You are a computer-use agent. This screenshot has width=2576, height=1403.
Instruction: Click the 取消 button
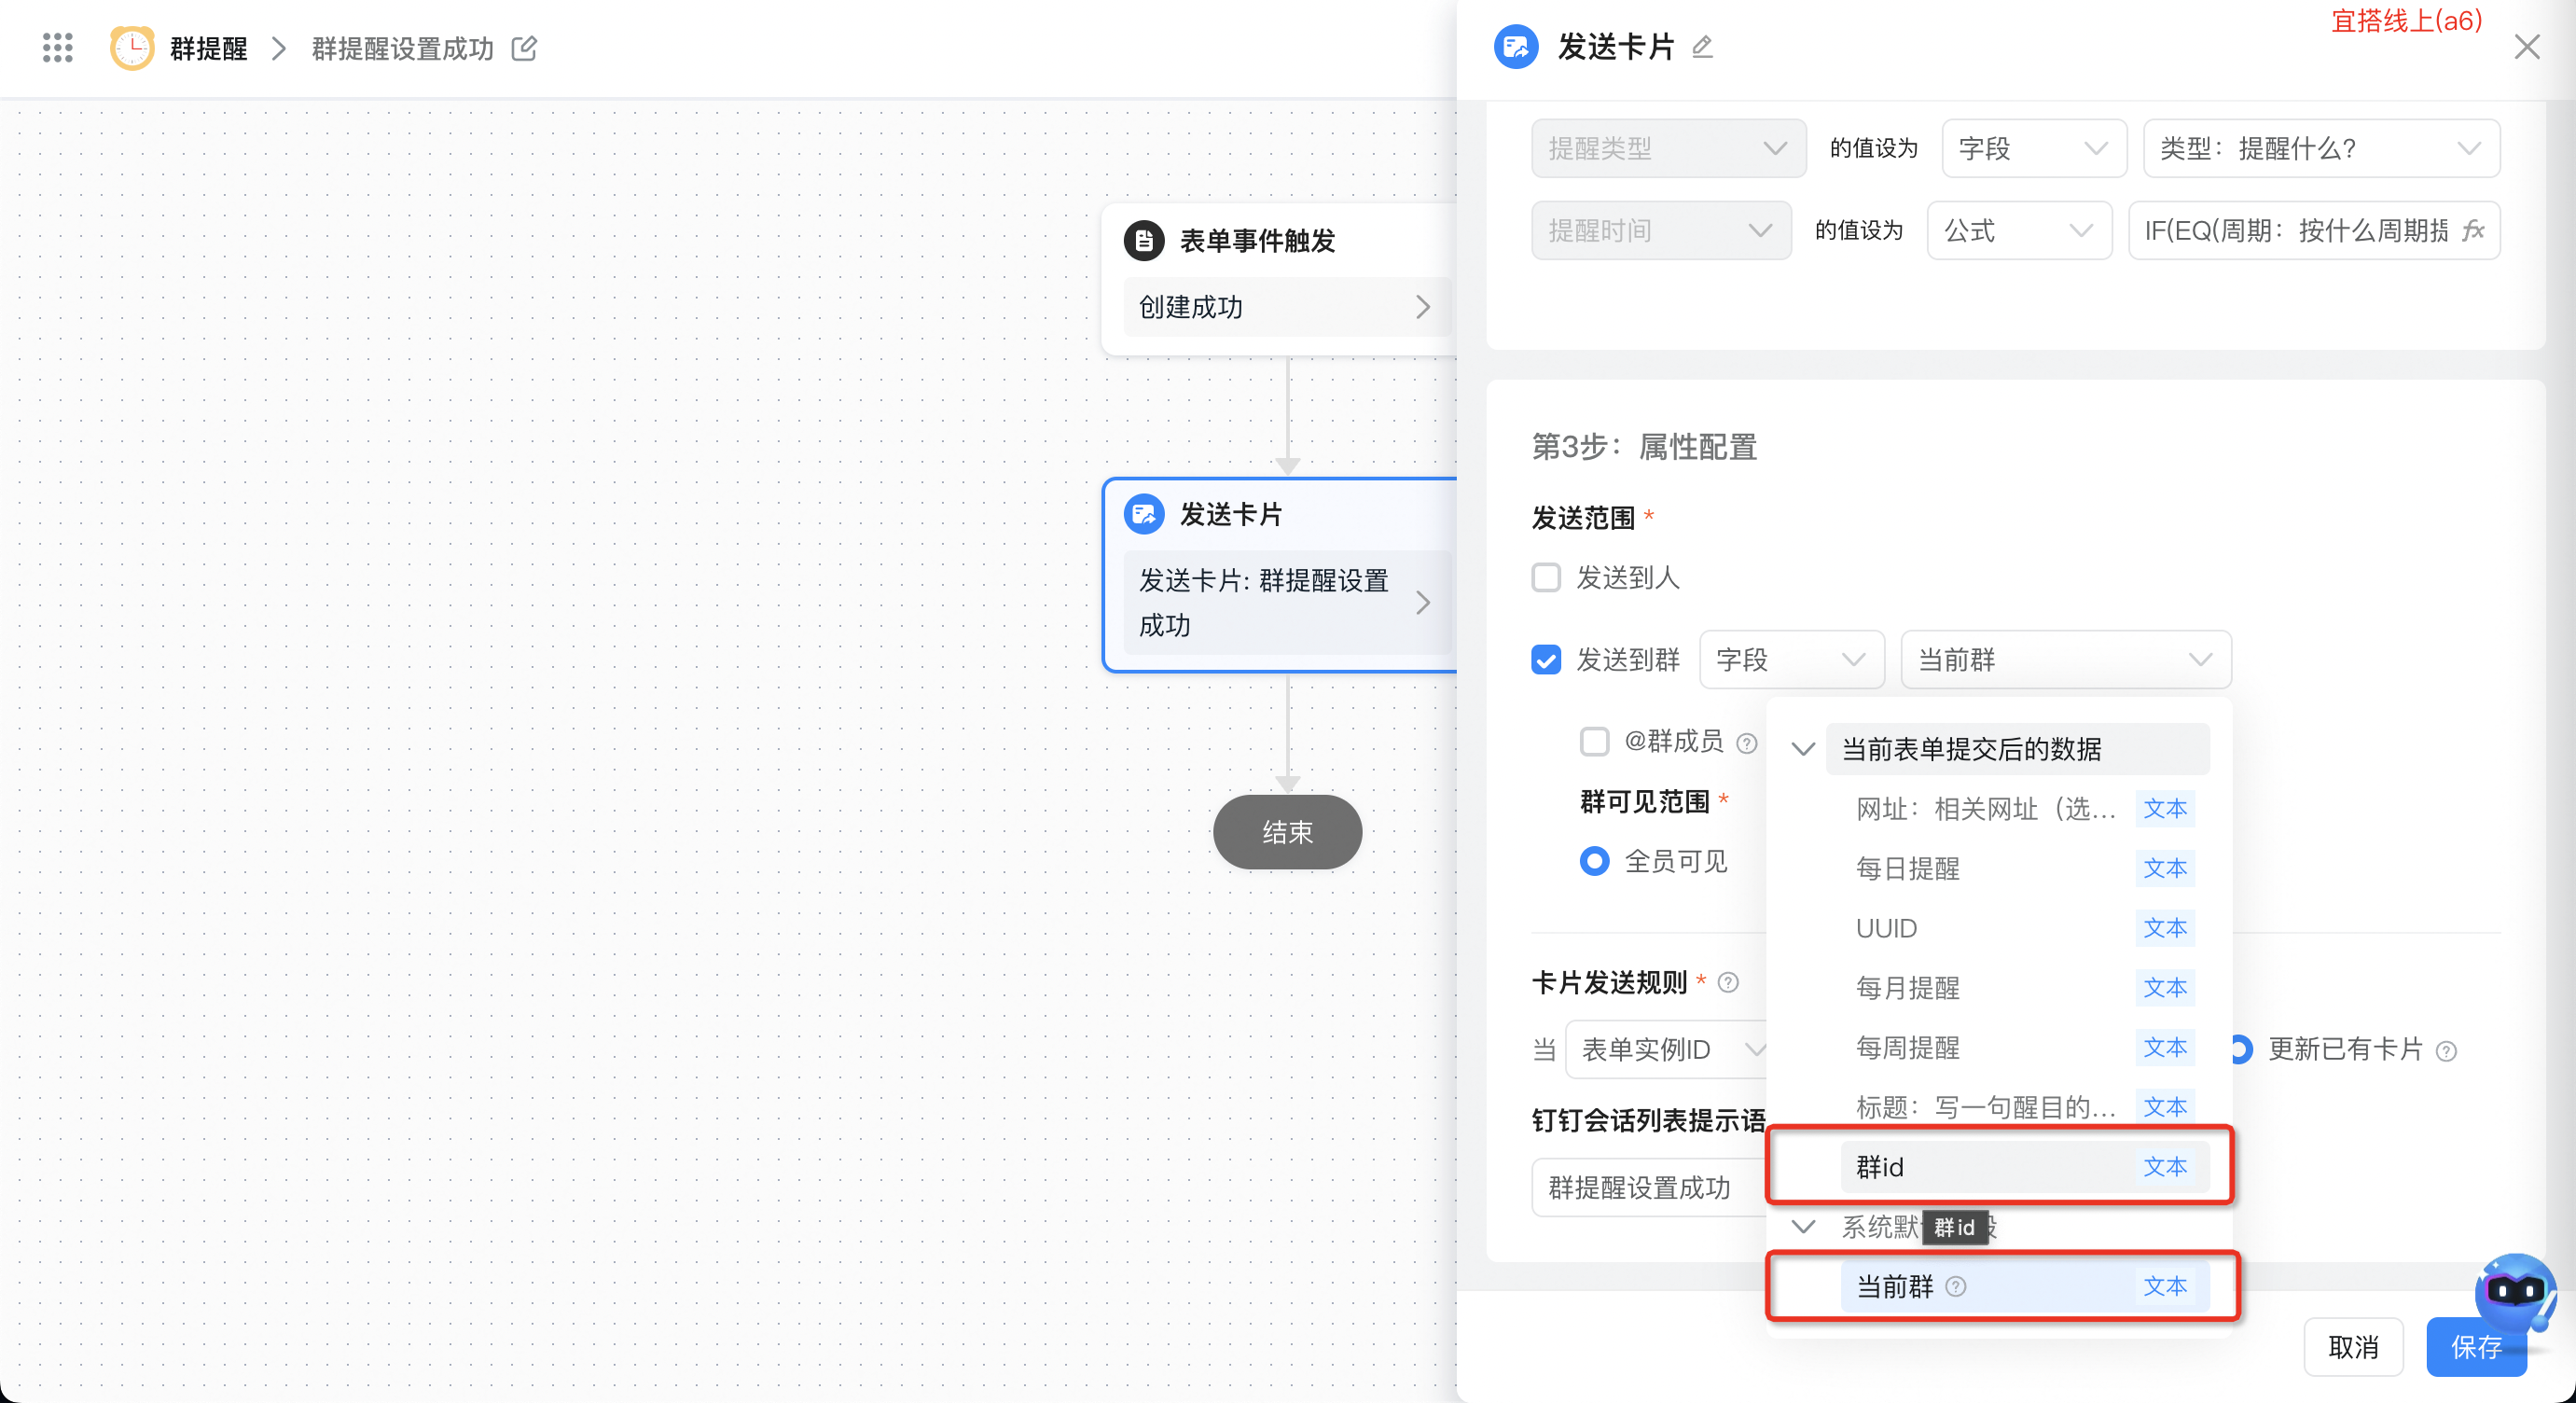[x=2353, y=1347]
